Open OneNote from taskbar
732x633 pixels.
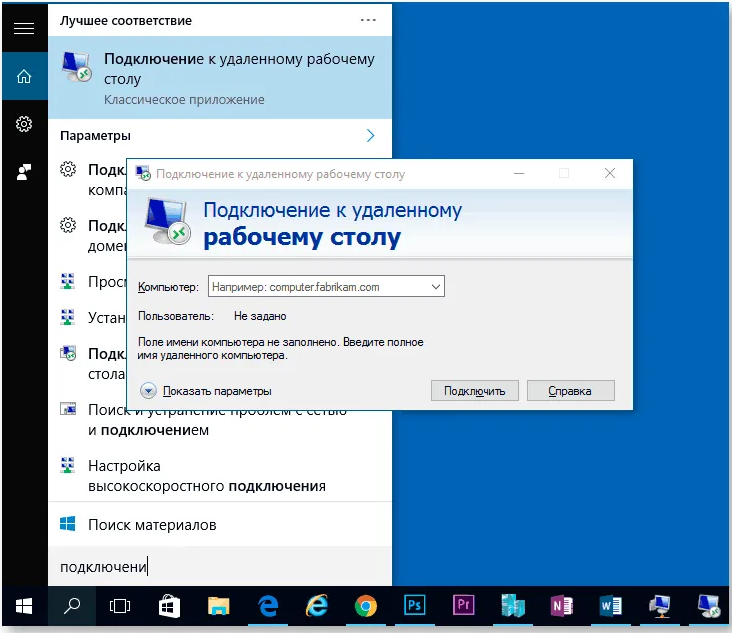[562, 606]
